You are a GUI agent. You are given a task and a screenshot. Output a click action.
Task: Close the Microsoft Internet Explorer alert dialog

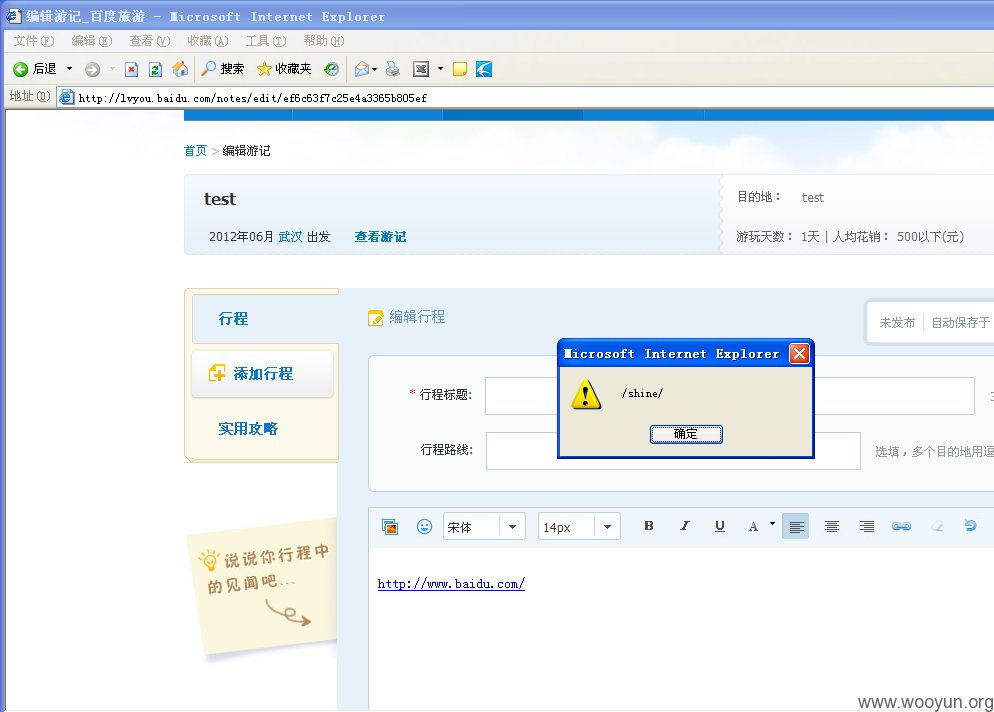pos(799,353)
